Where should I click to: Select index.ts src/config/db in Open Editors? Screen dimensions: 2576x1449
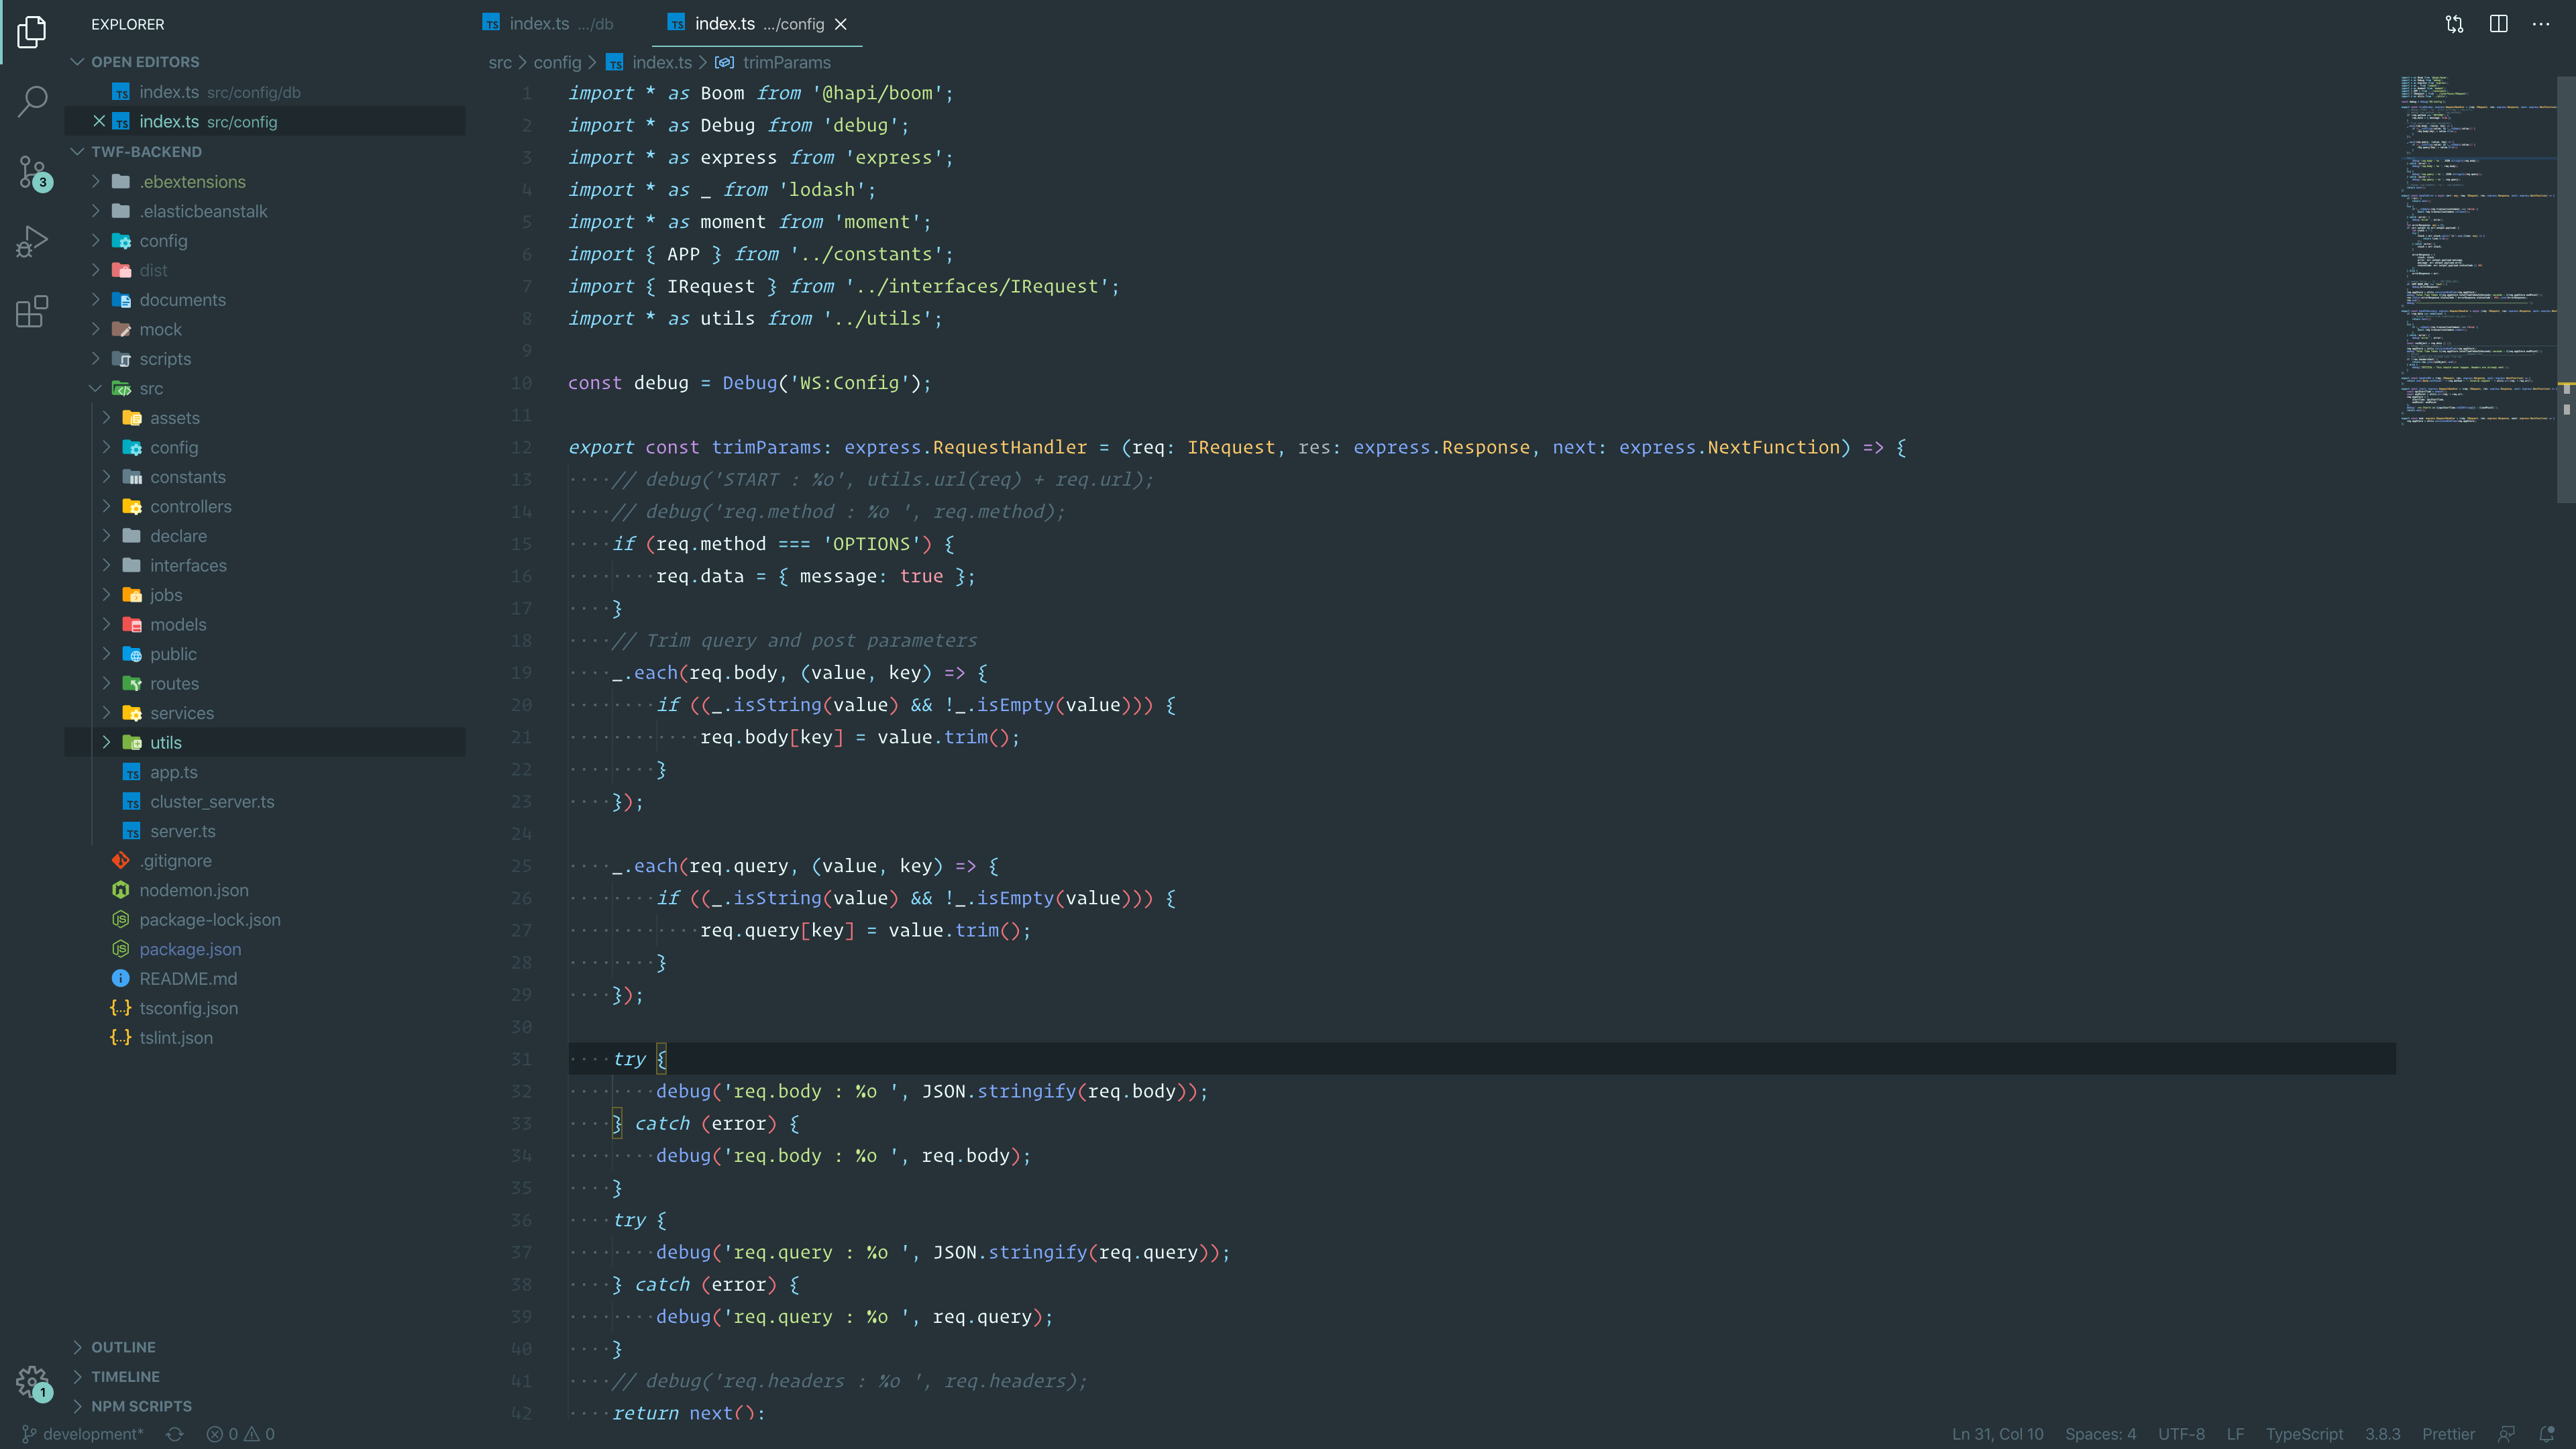pos(265,92)
